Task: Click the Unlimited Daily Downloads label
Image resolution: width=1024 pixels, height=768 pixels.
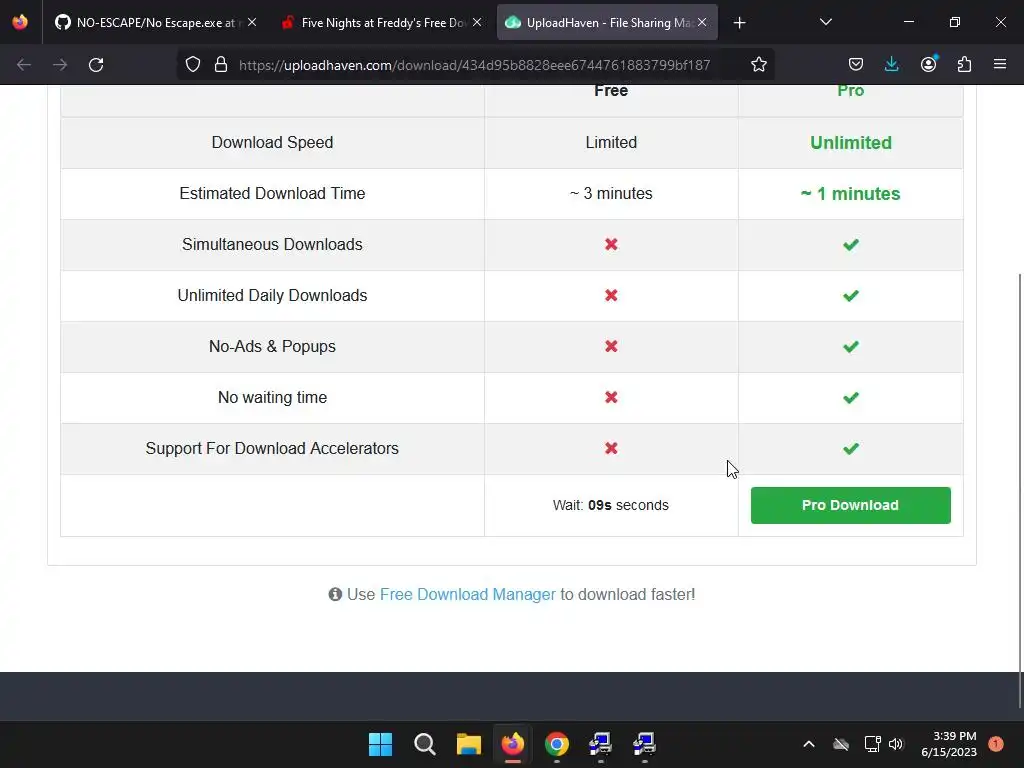Action: click(x=272, y=295)
